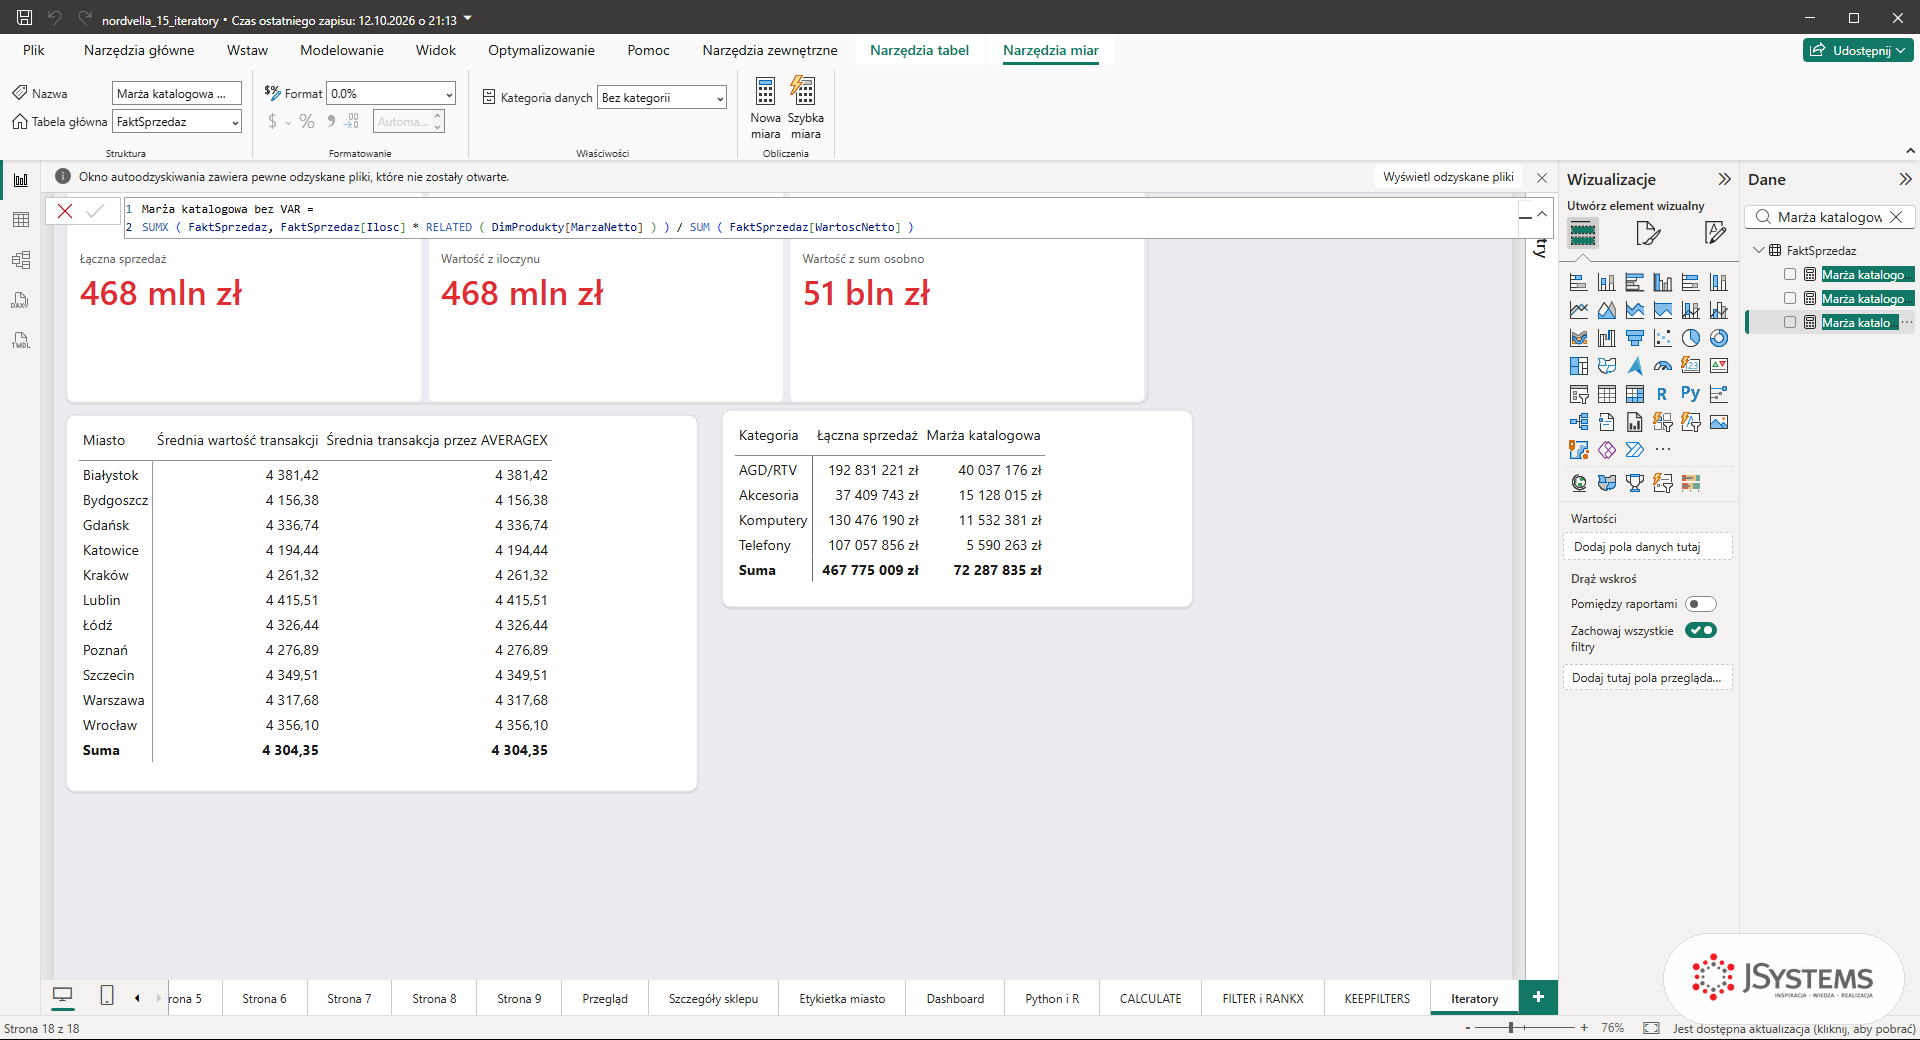Switch to the Dashboard page tab
The width and height of the screenshot is (1920, 1040).
pos(955,998)
